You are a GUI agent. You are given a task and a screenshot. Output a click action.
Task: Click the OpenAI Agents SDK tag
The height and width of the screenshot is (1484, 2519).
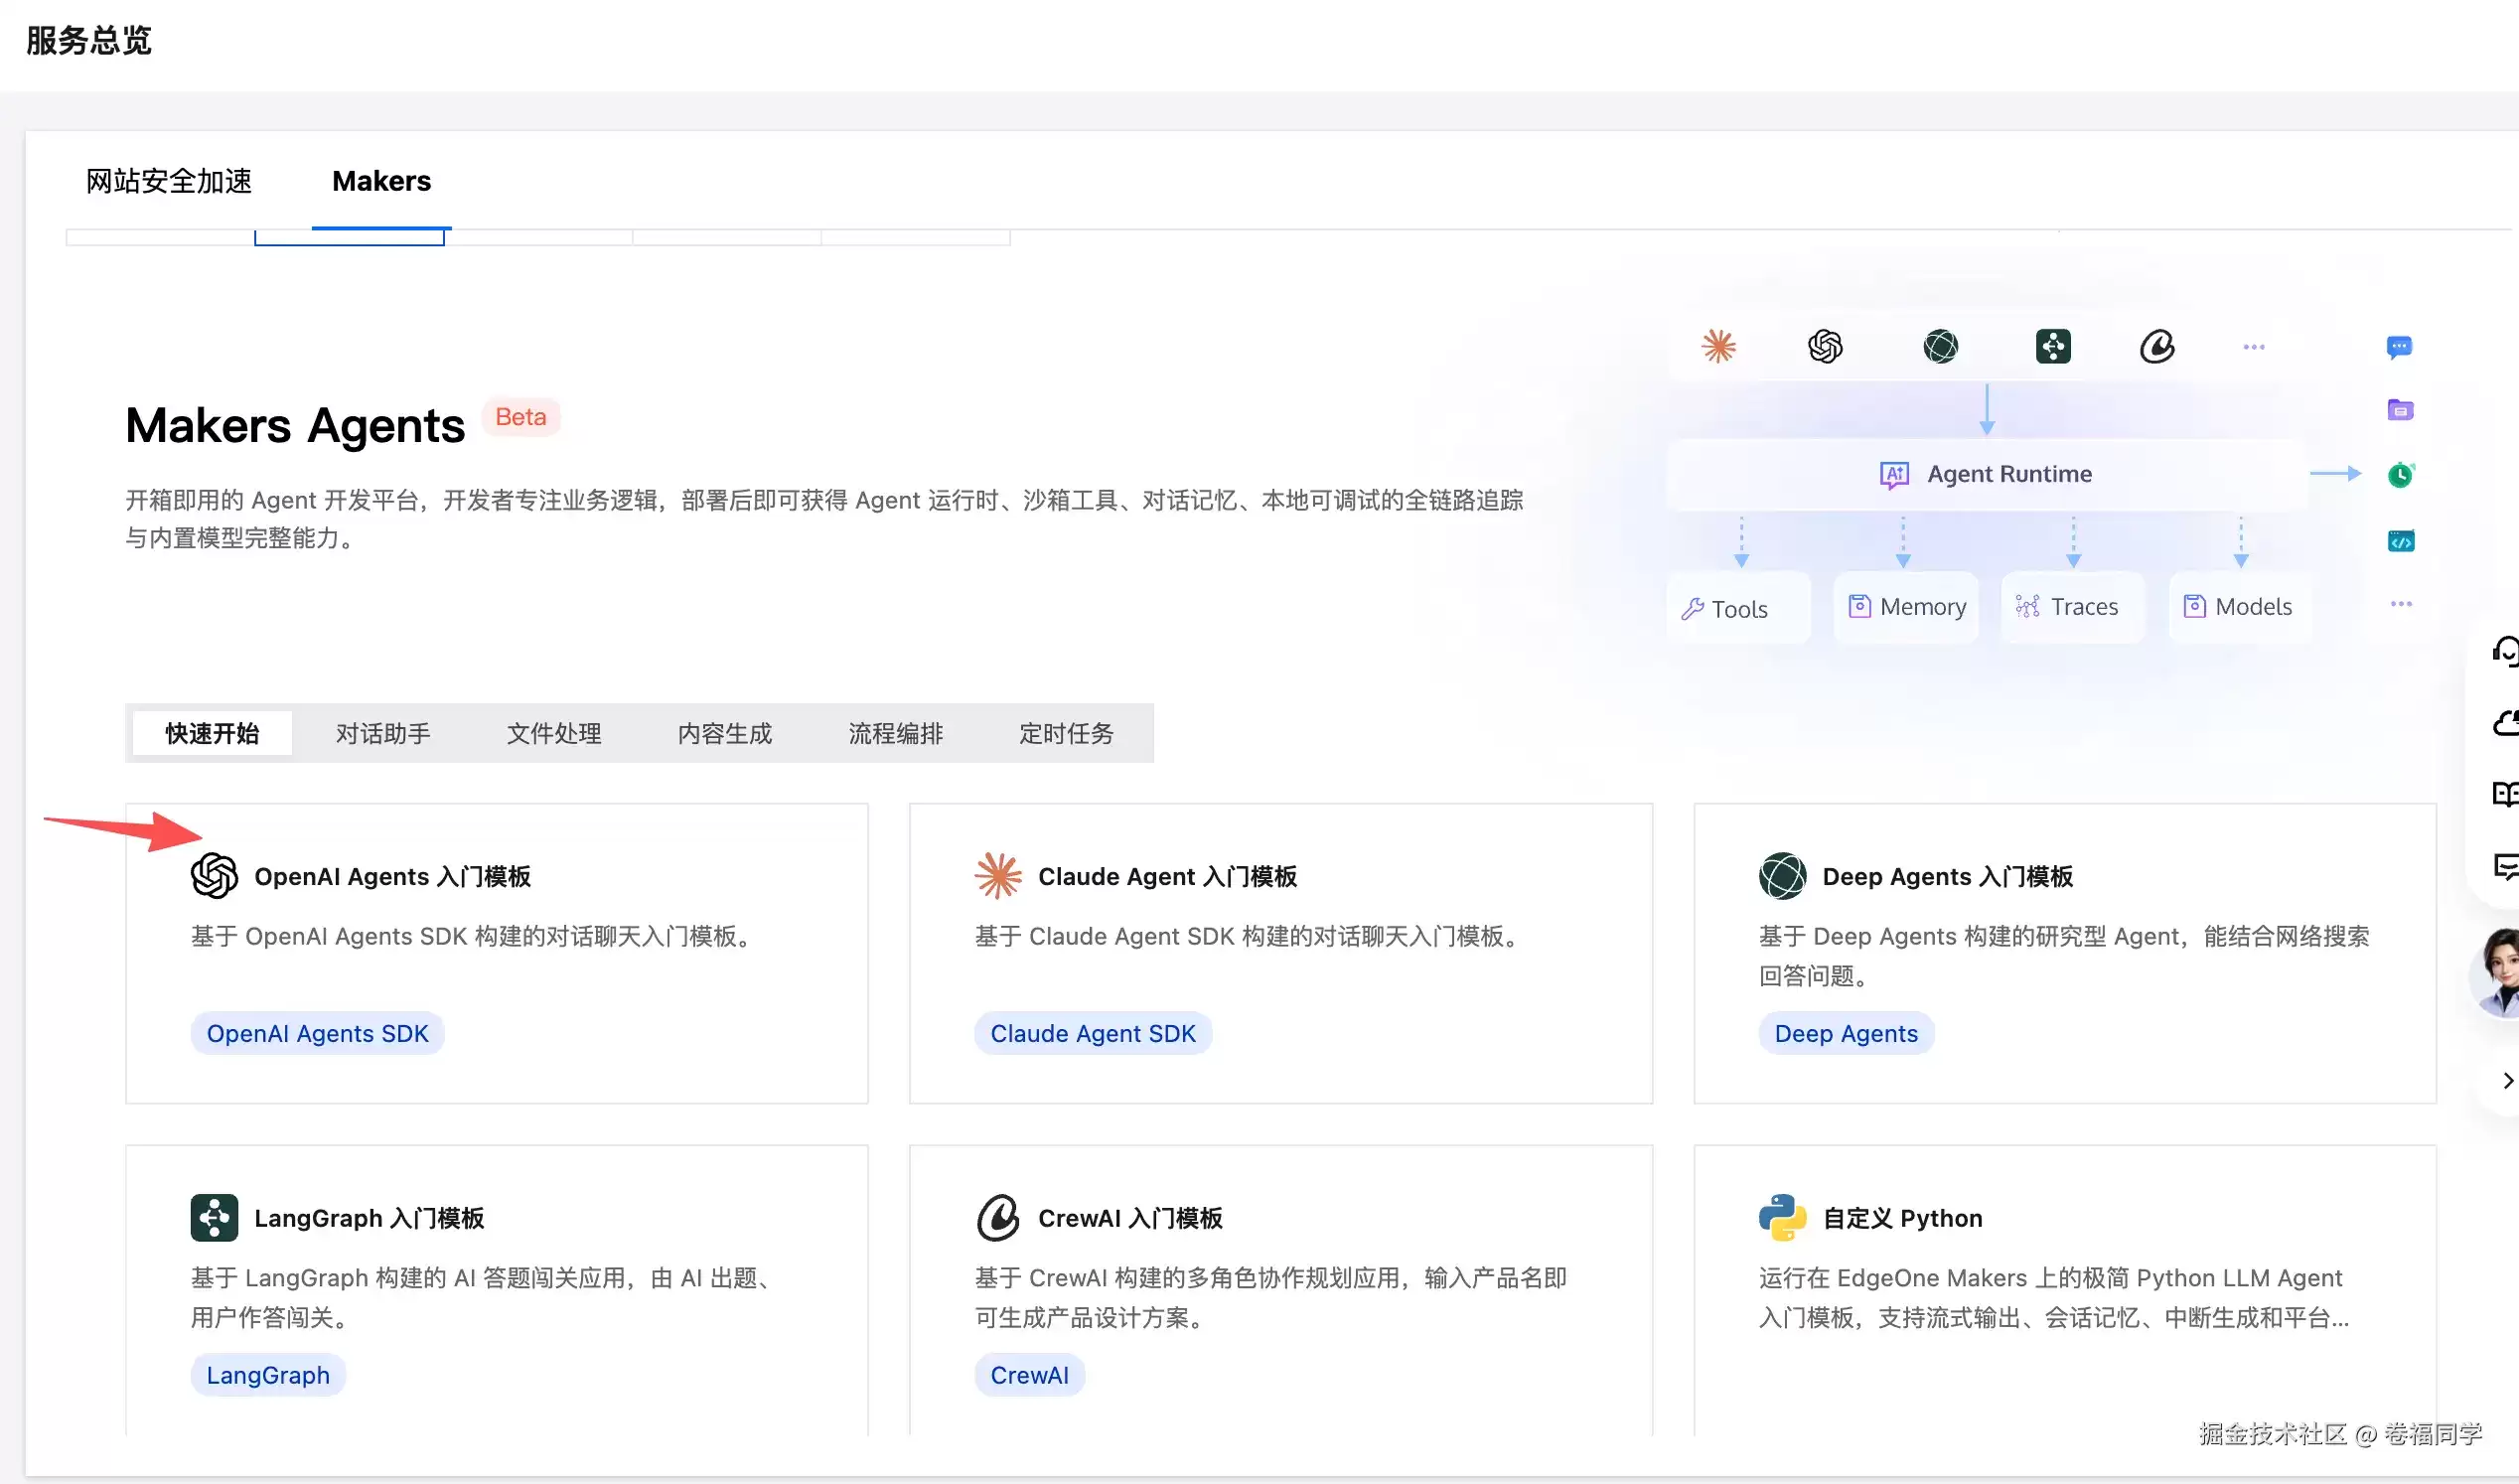point(317,1033)
